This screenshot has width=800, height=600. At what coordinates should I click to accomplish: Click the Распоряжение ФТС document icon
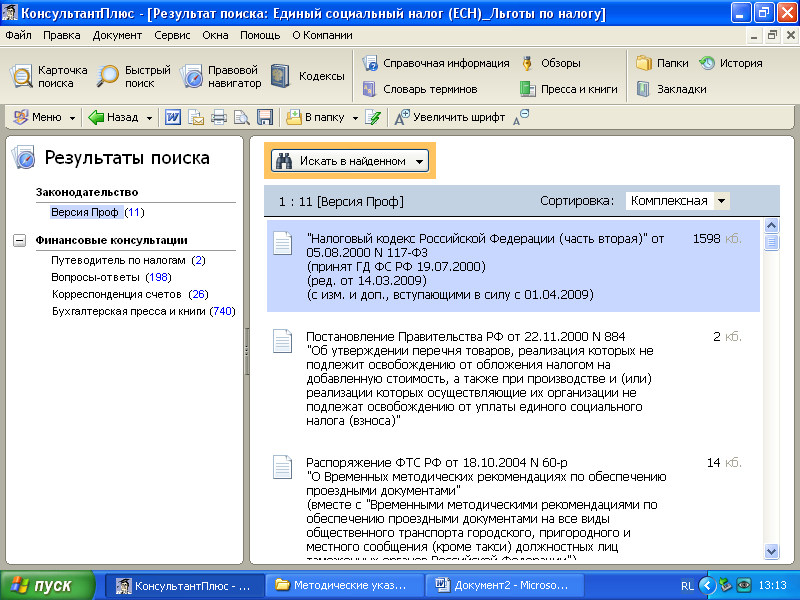[283, 467]
